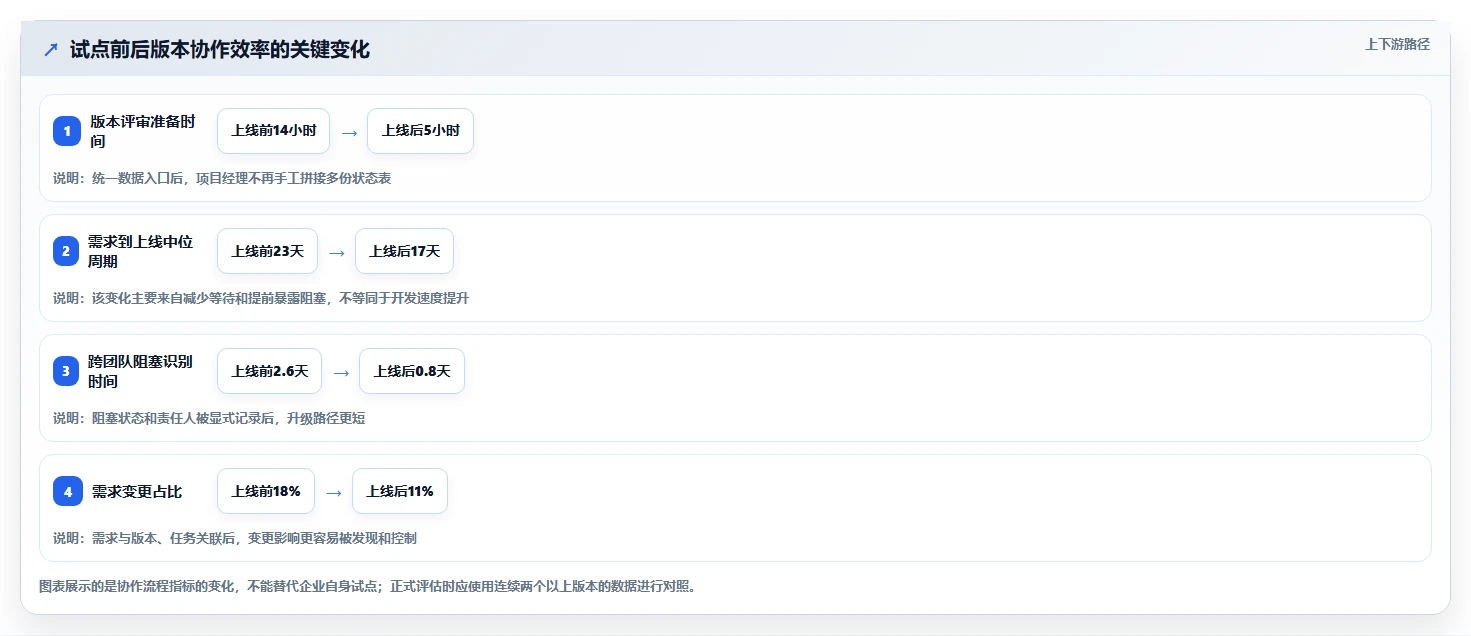Click the 上线前23天 value pill
This screenshot has height=636, width=1471.
coord(267,251)
